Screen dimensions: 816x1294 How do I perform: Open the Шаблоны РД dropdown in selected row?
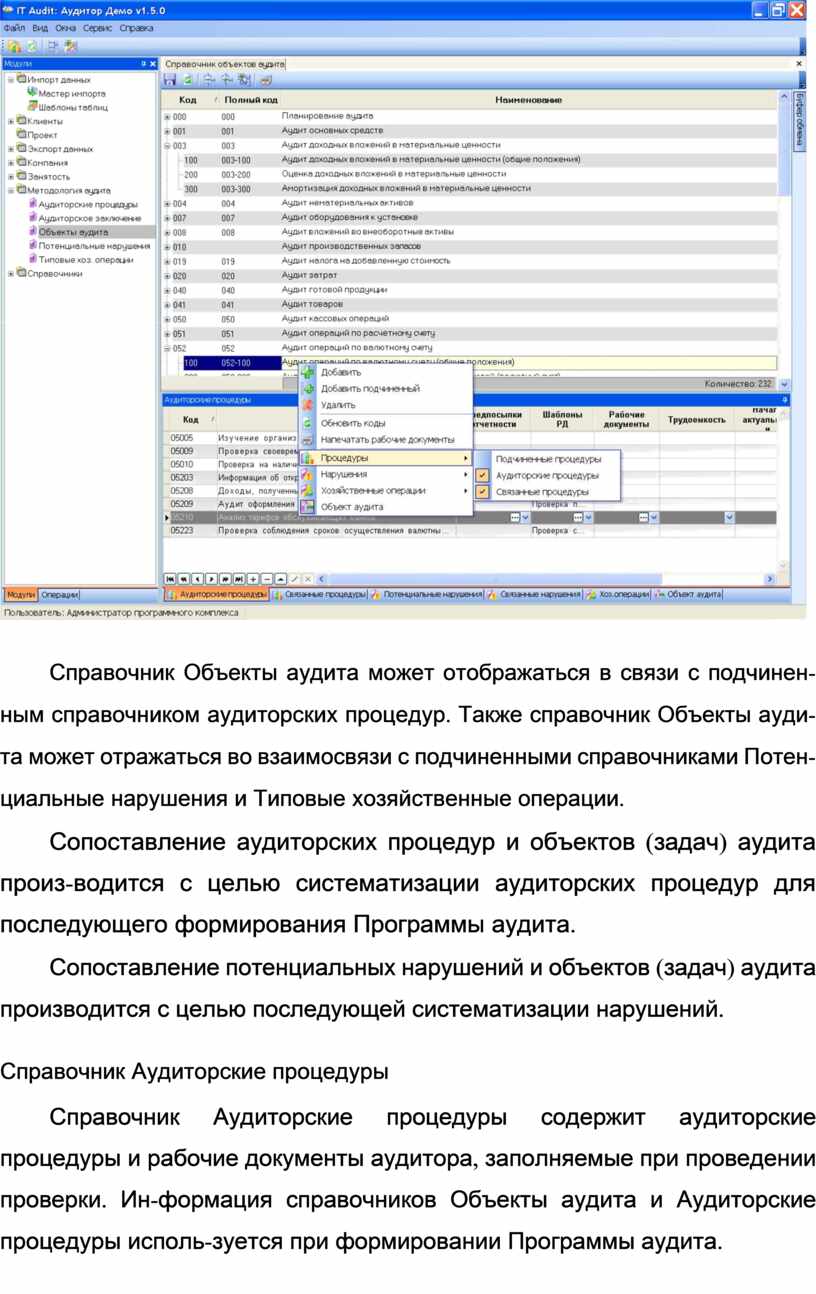pos(588,517)
